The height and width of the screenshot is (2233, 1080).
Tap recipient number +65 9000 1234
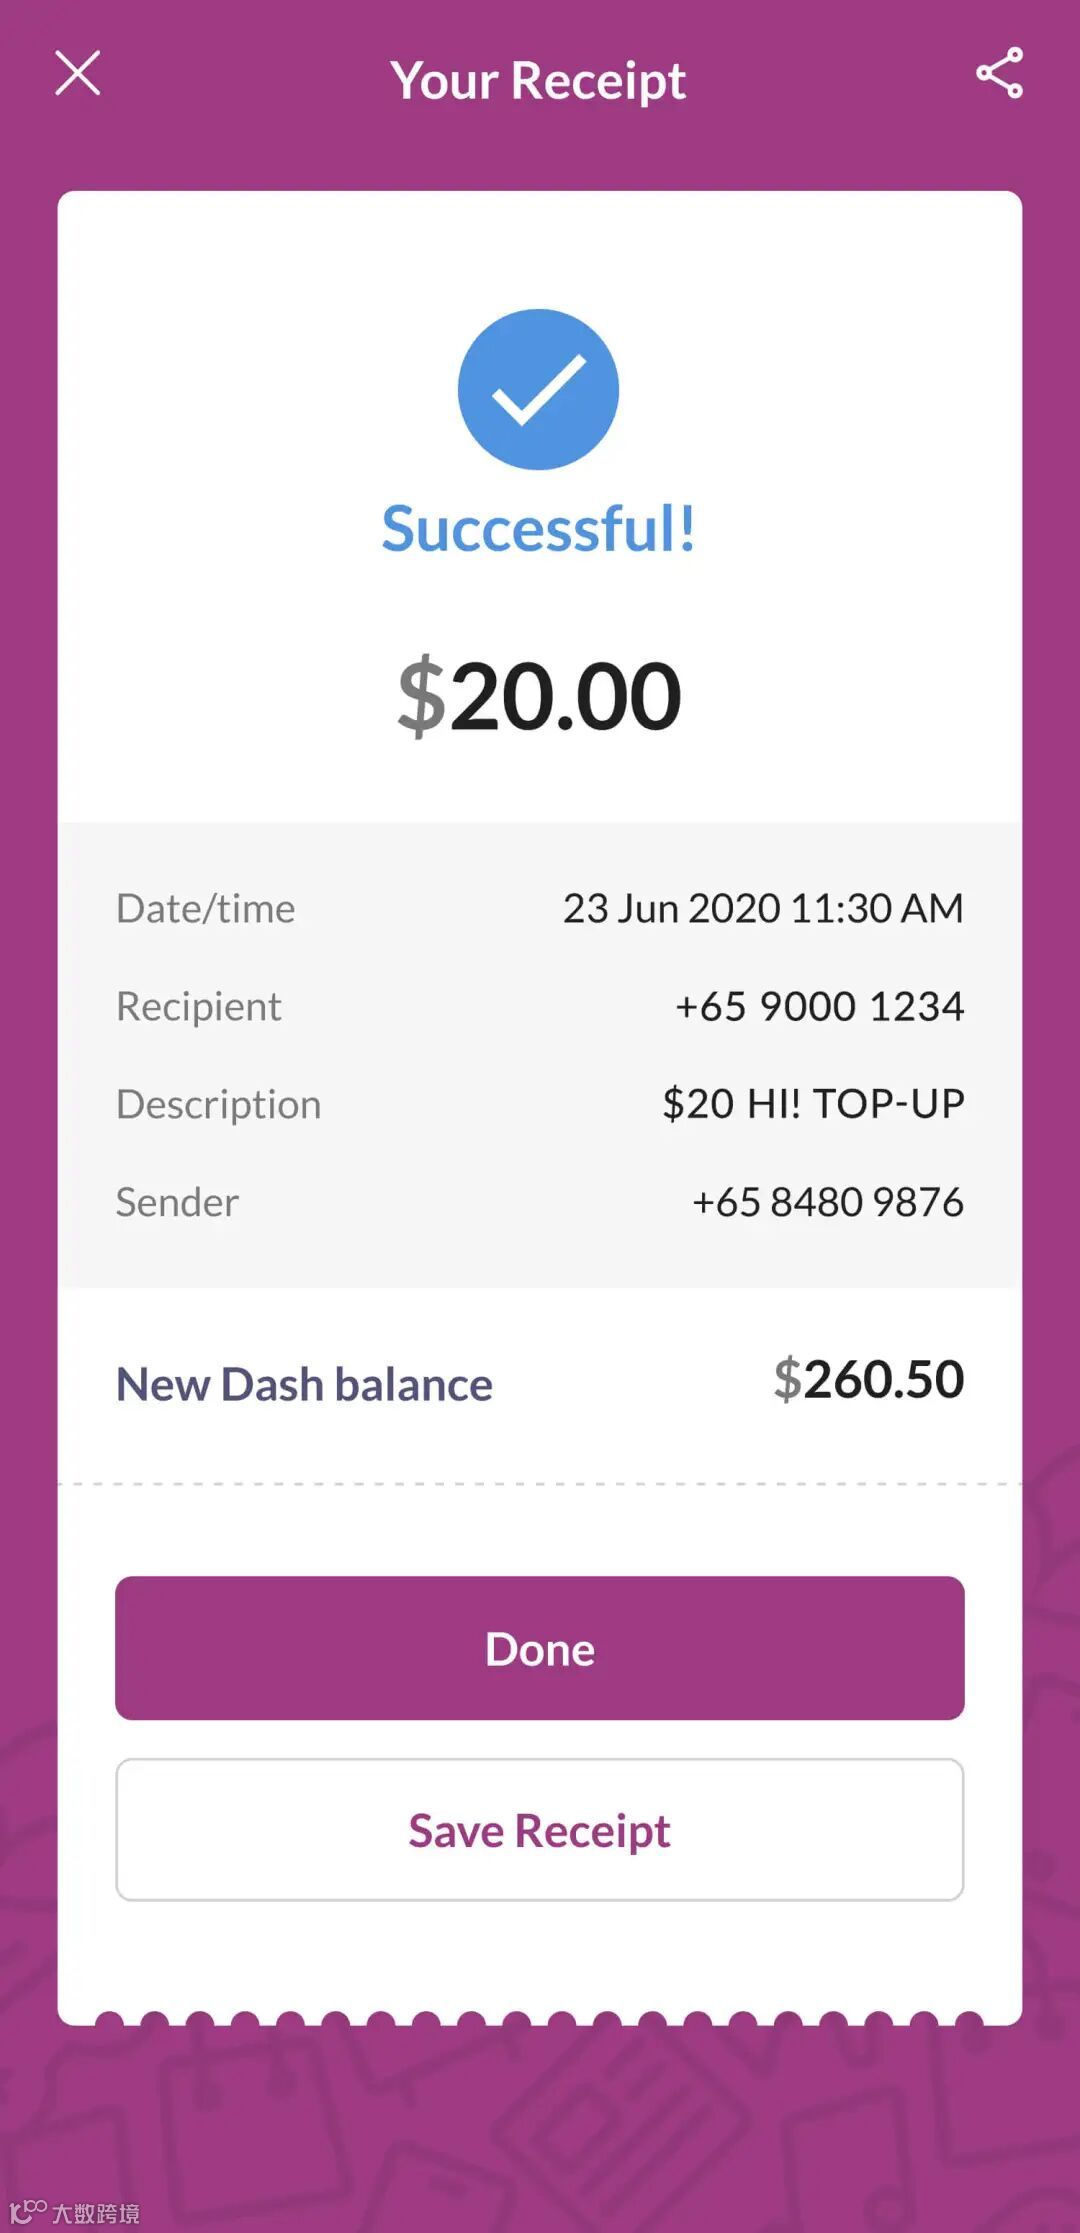(x=819, y=1006)
